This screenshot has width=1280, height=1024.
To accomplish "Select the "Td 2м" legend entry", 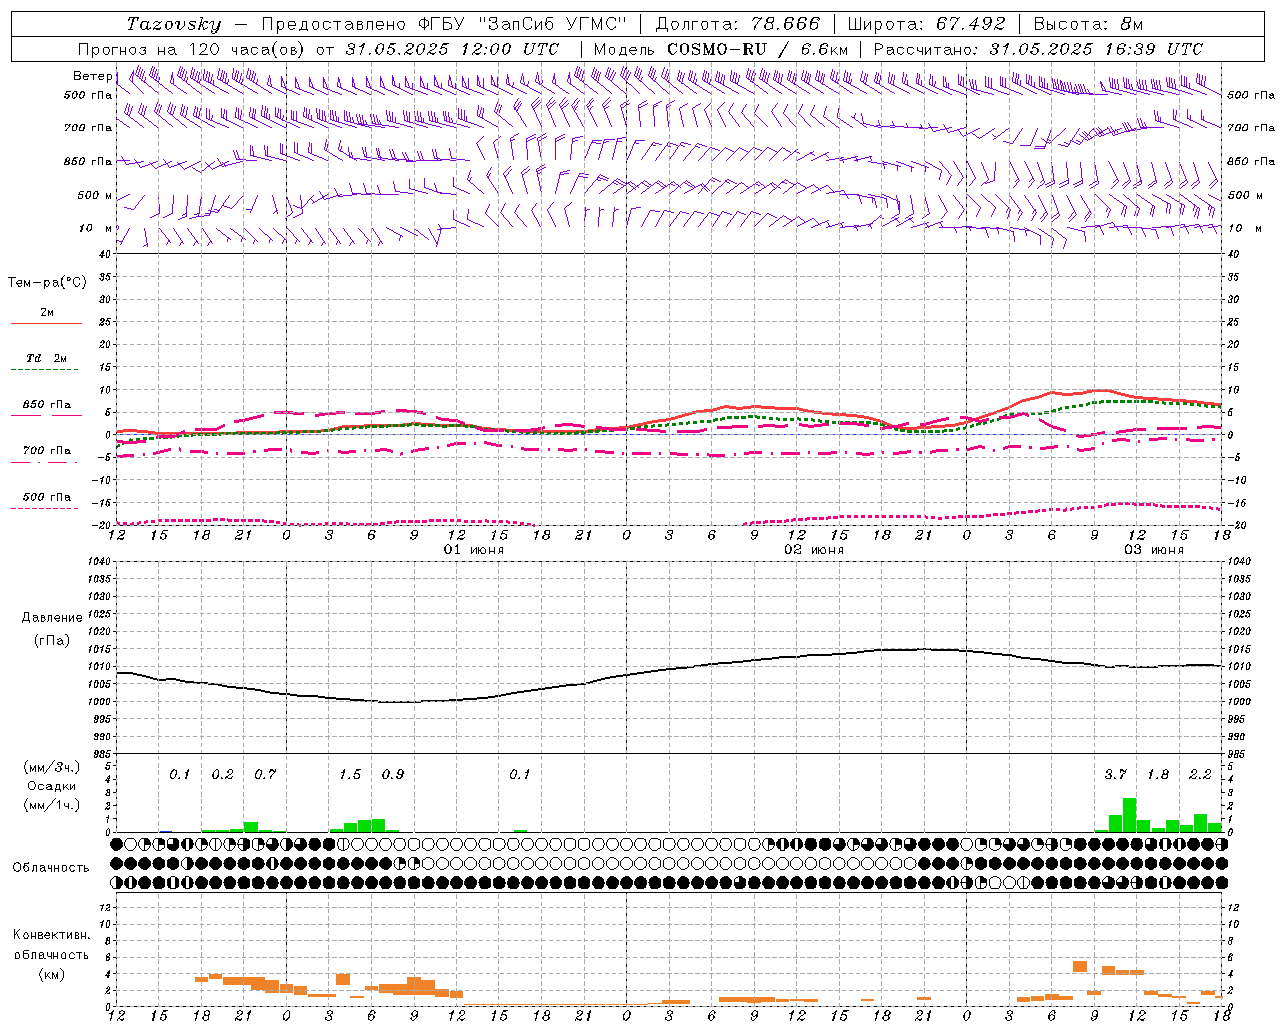I will coord(46,358).
